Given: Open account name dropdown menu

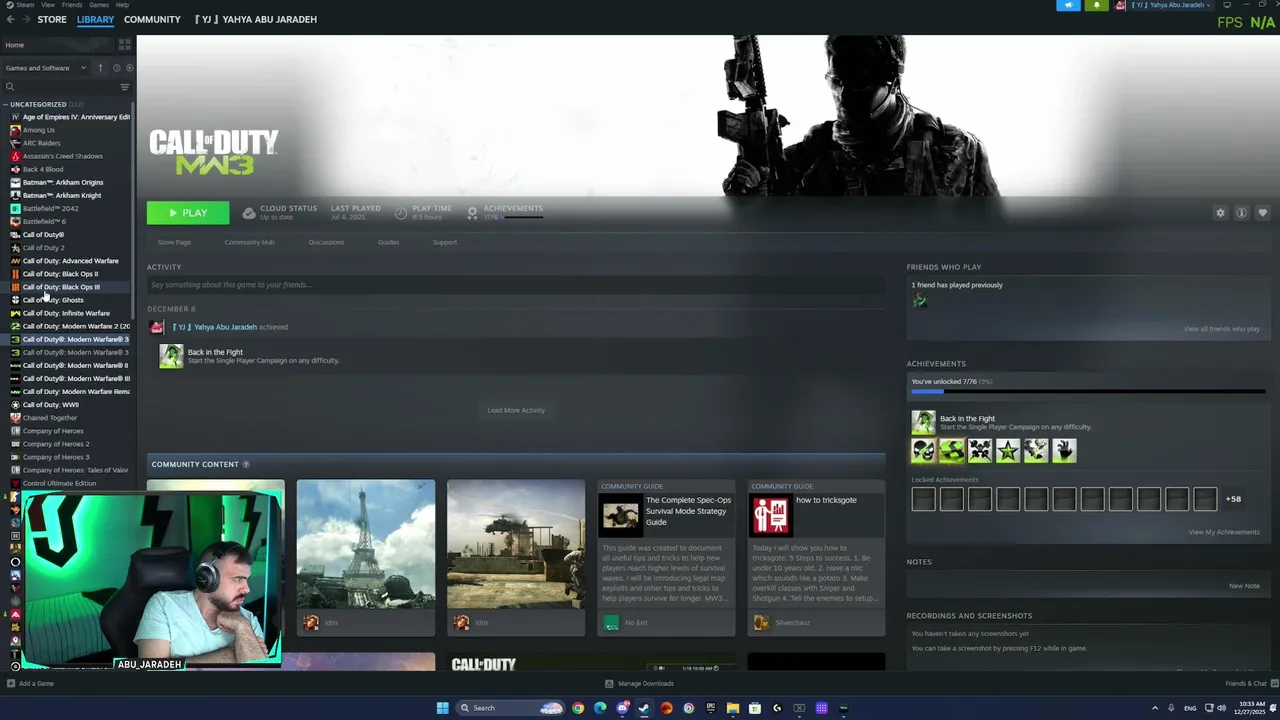Looking at the screenshot, I should click(1172, 5).
